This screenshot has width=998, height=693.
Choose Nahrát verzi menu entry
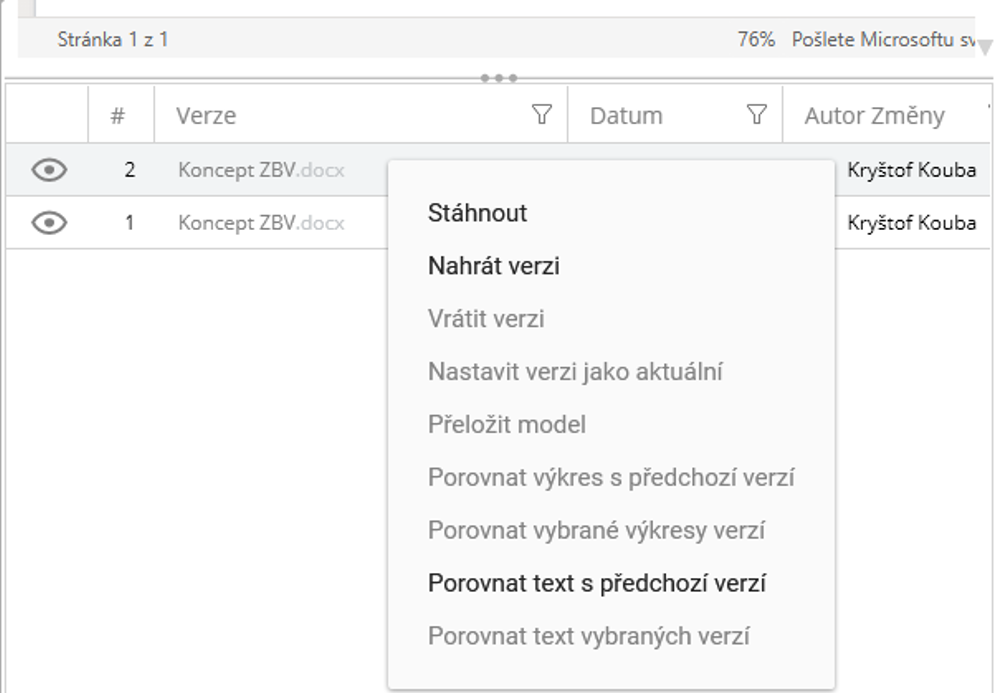pyautogui.click(x=493, y=266)
